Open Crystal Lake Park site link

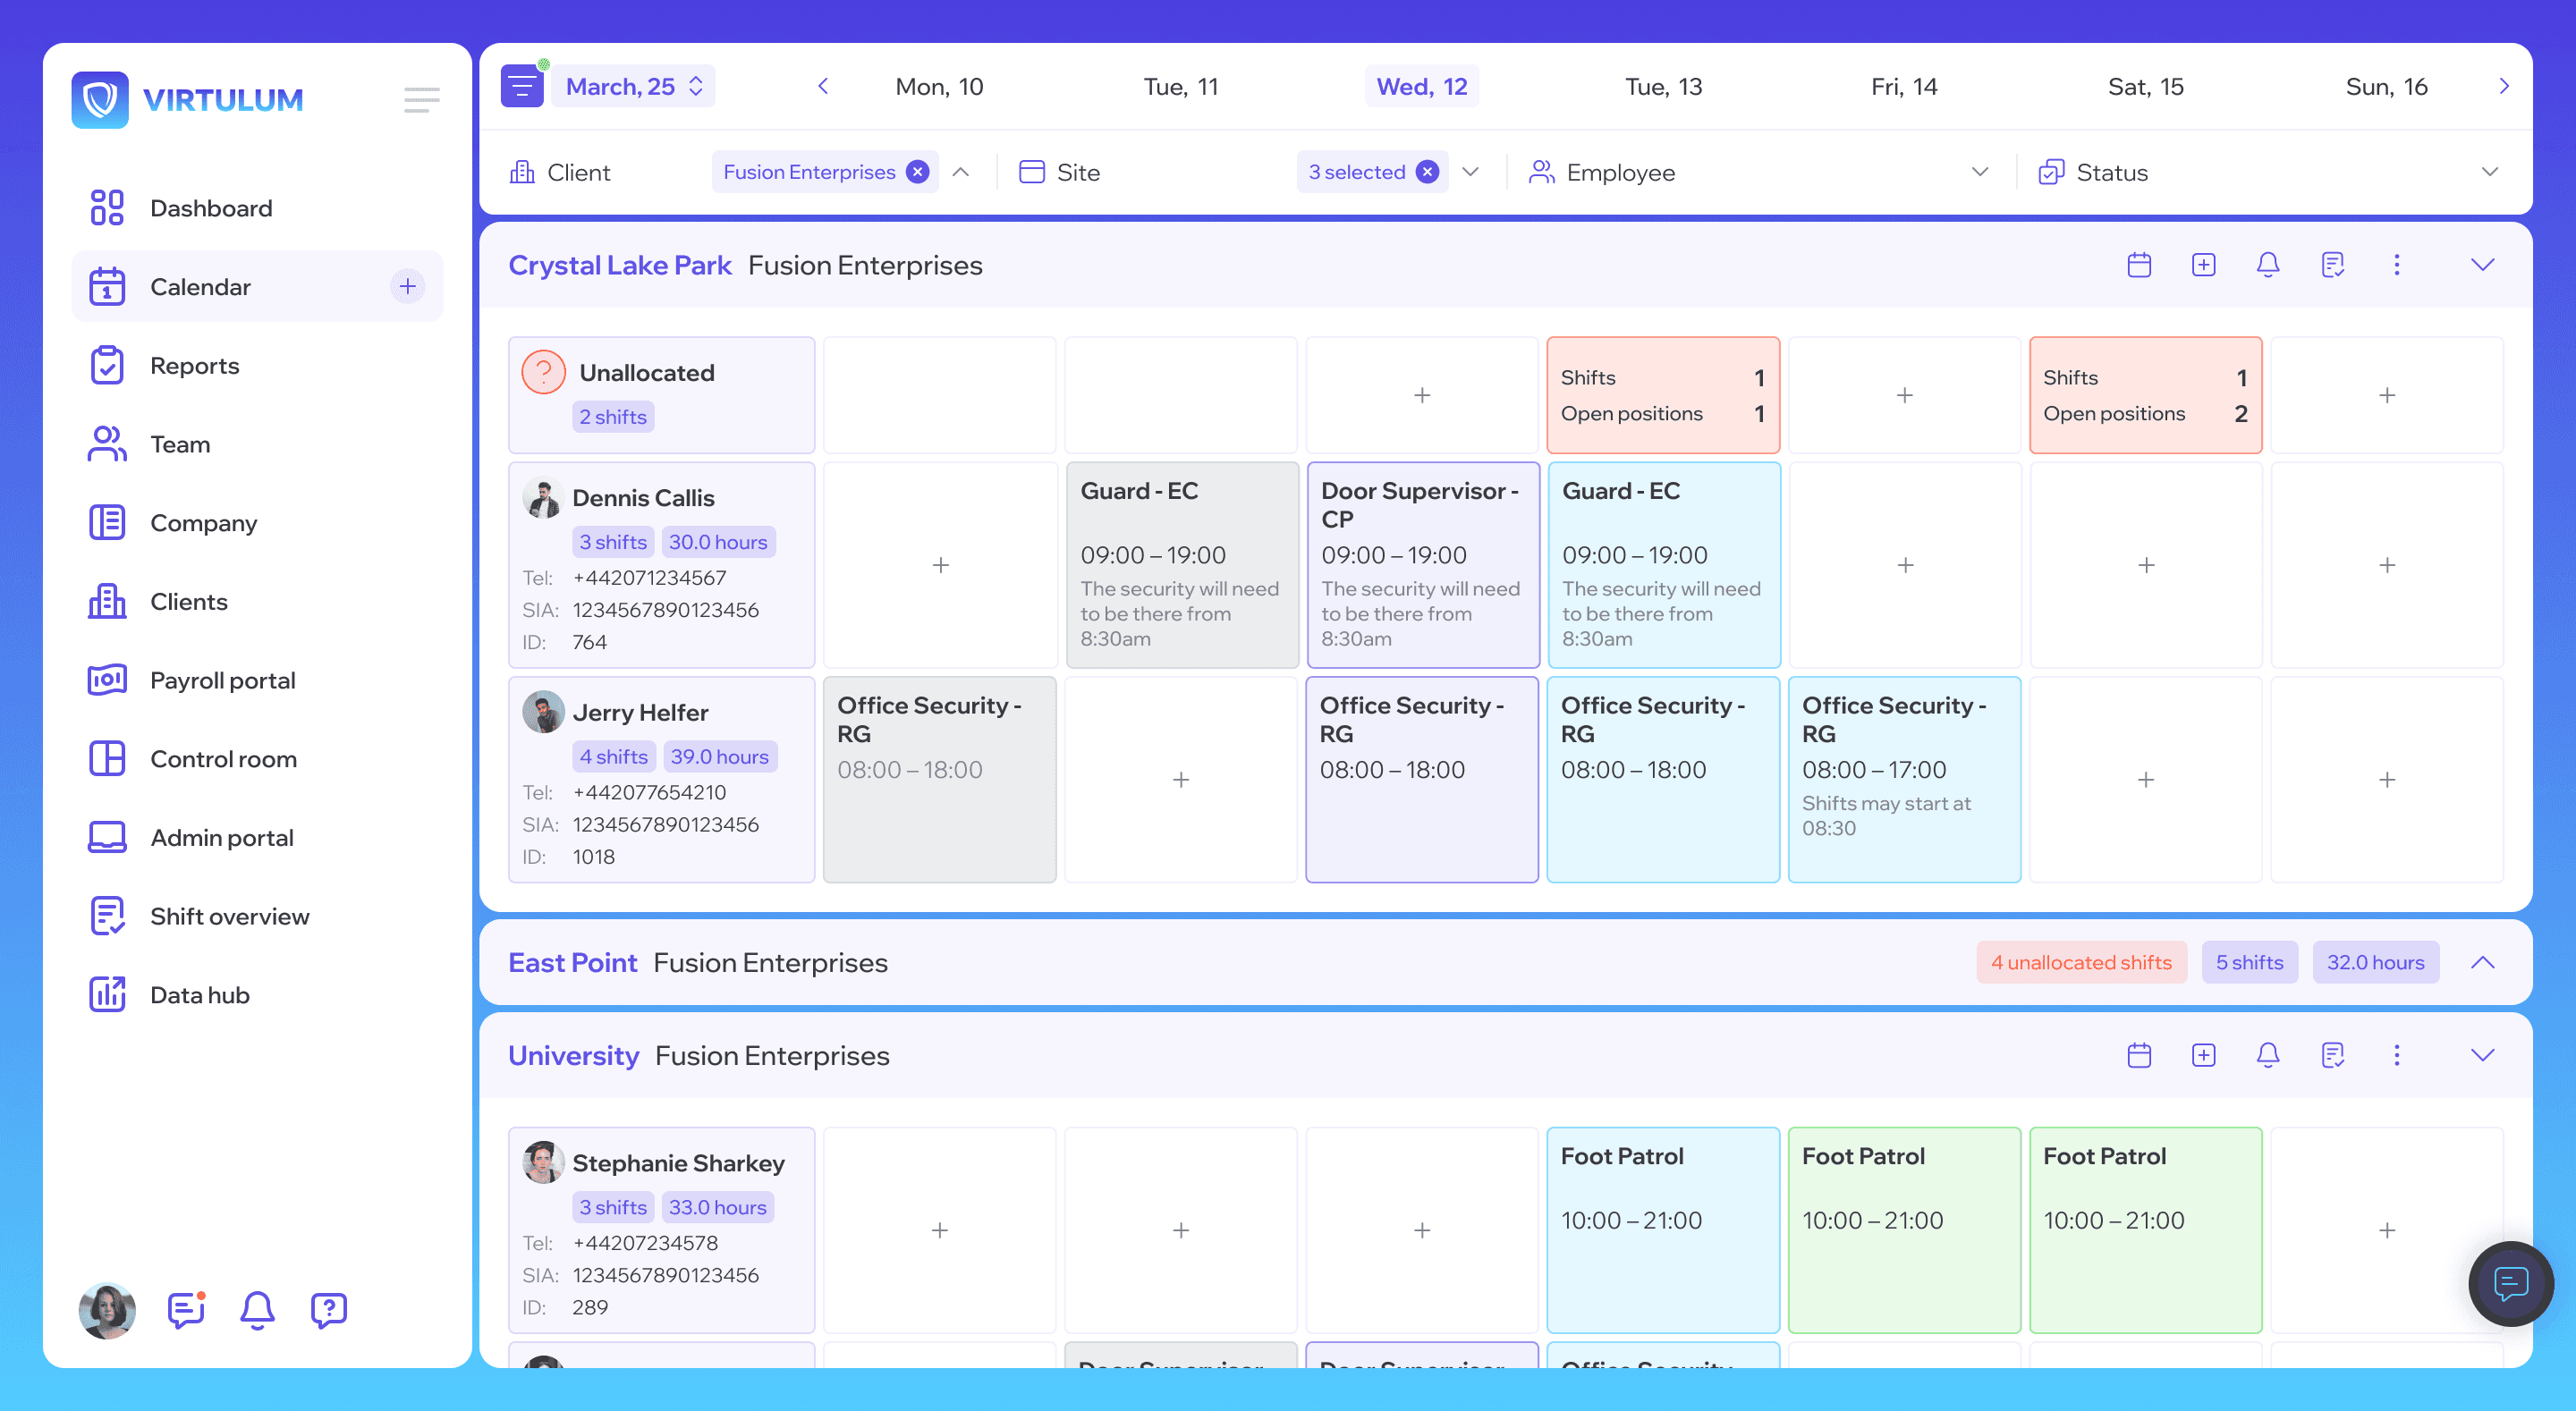[619, 265]
